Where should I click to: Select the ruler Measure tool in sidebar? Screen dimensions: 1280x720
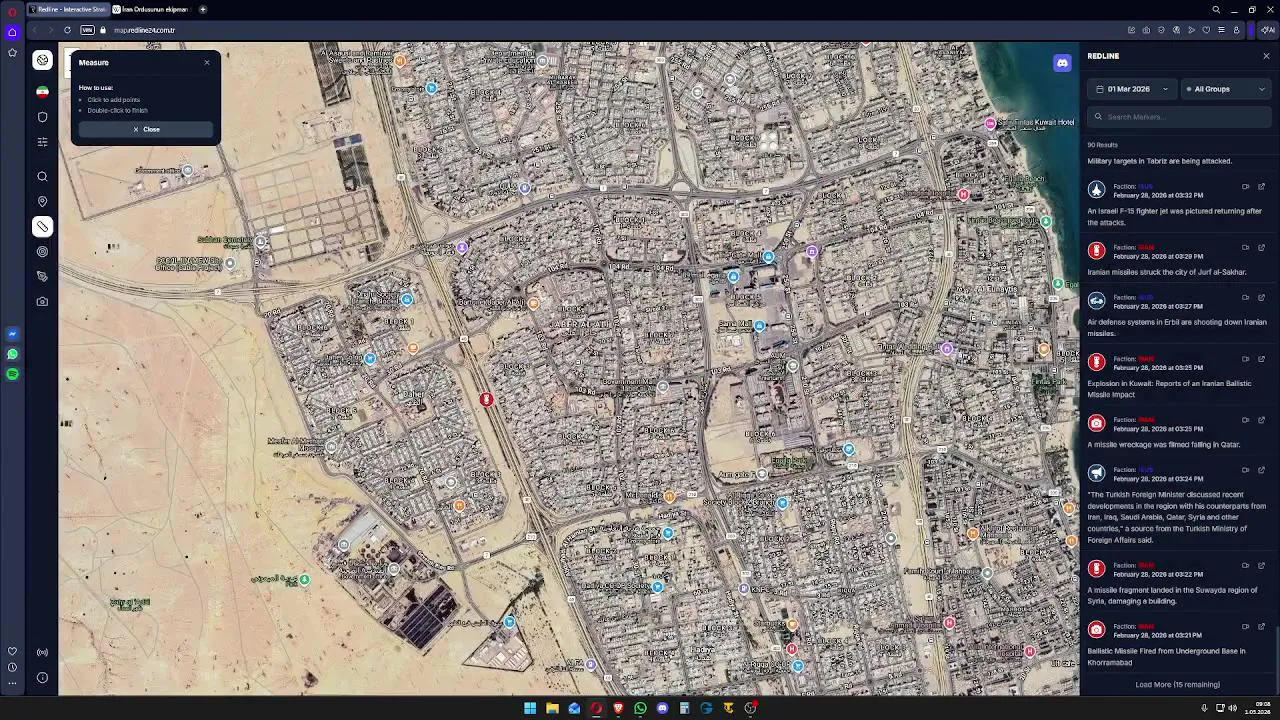click(42, 227)
